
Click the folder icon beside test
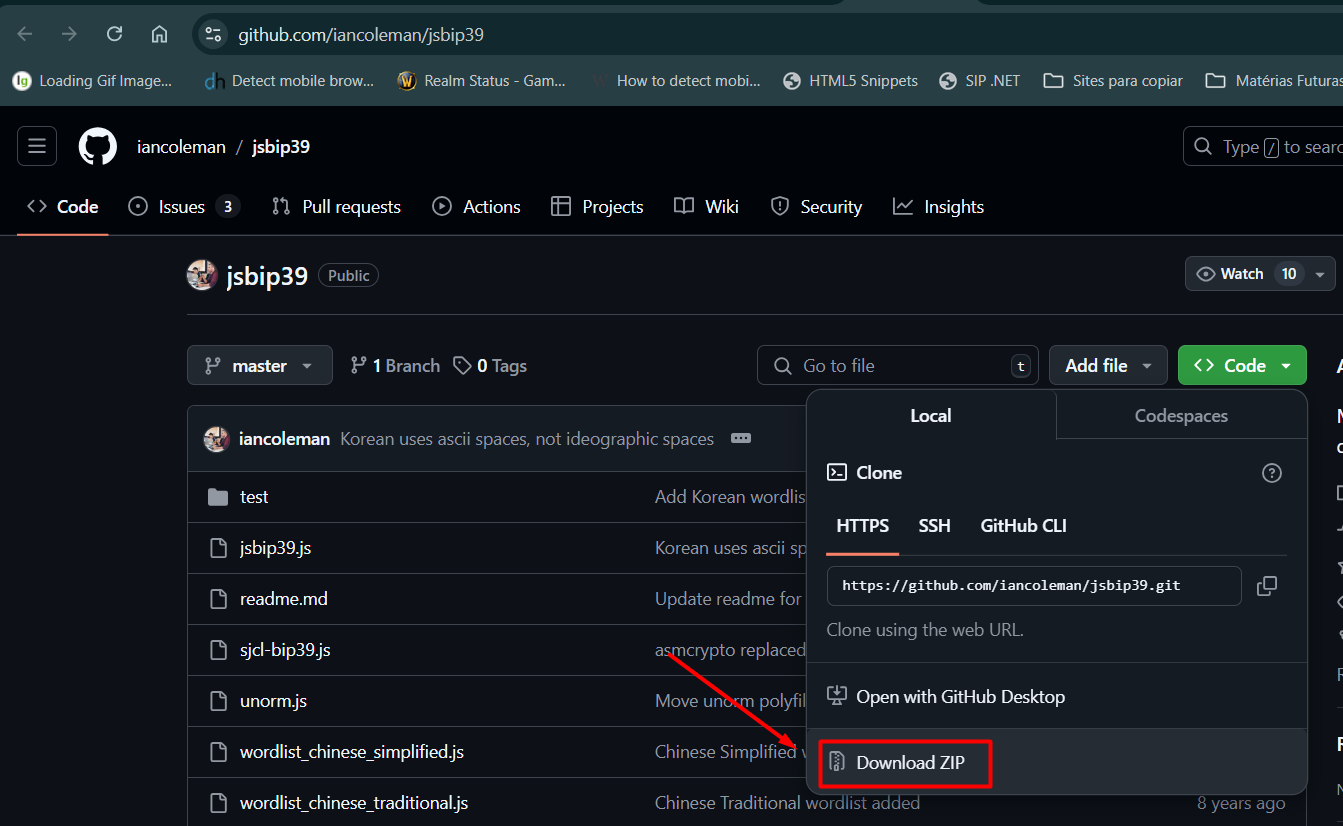218,497
